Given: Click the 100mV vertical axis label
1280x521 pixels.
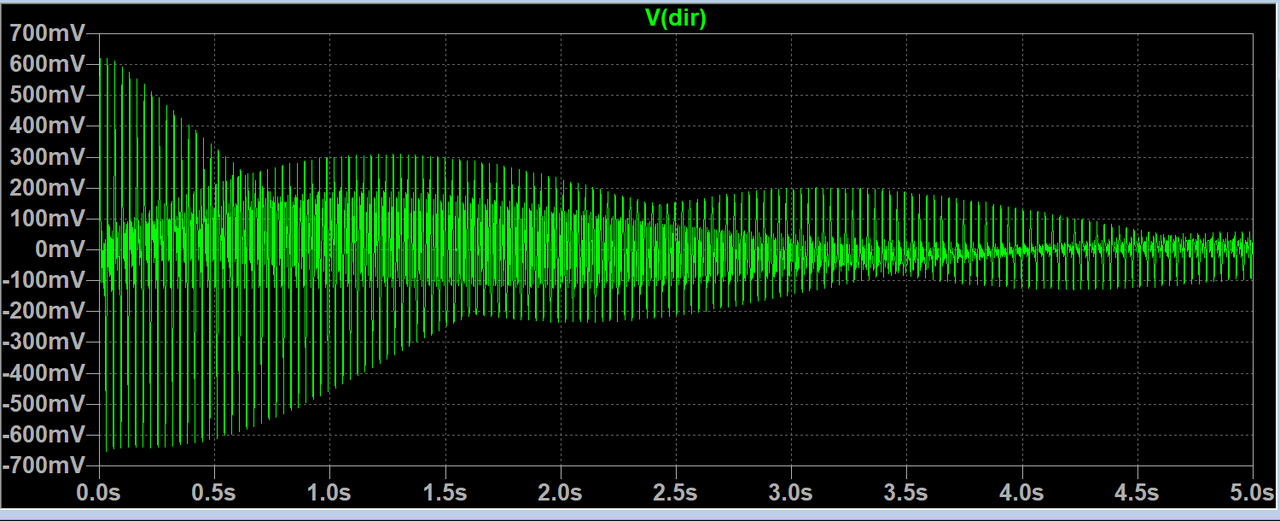Looking at the screenshot, I should click(49, 219).
